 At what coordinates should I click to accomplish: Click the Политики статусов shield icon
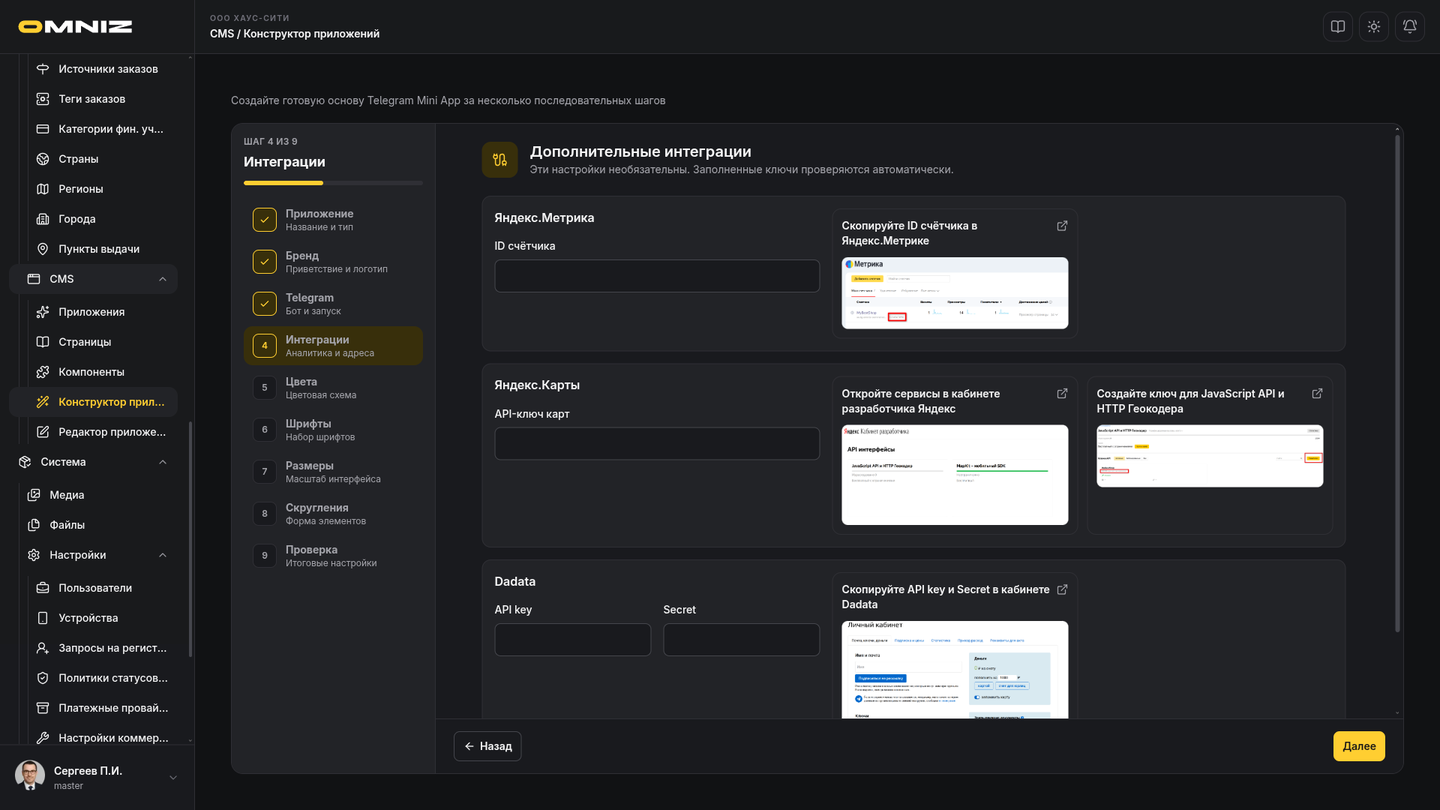click(43, 678)
